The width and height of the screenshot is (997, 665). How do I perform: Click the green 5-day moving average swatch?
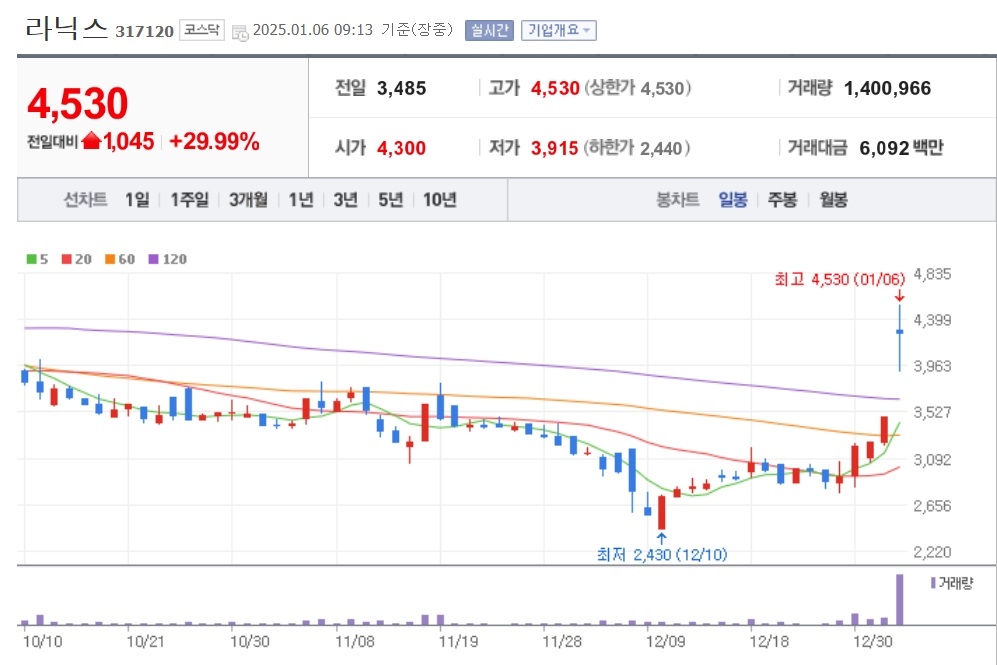31,259
